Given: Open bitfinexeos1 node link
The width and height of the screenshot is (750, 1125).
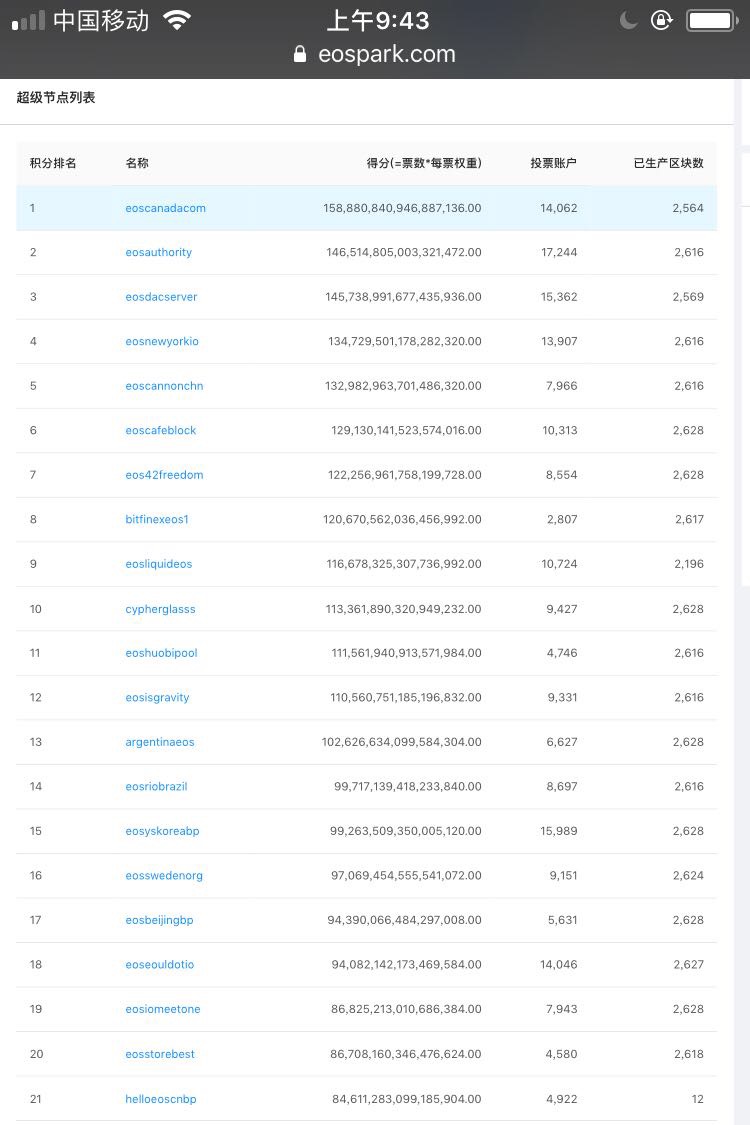Looking at the screenshot, I should point(156,519).
